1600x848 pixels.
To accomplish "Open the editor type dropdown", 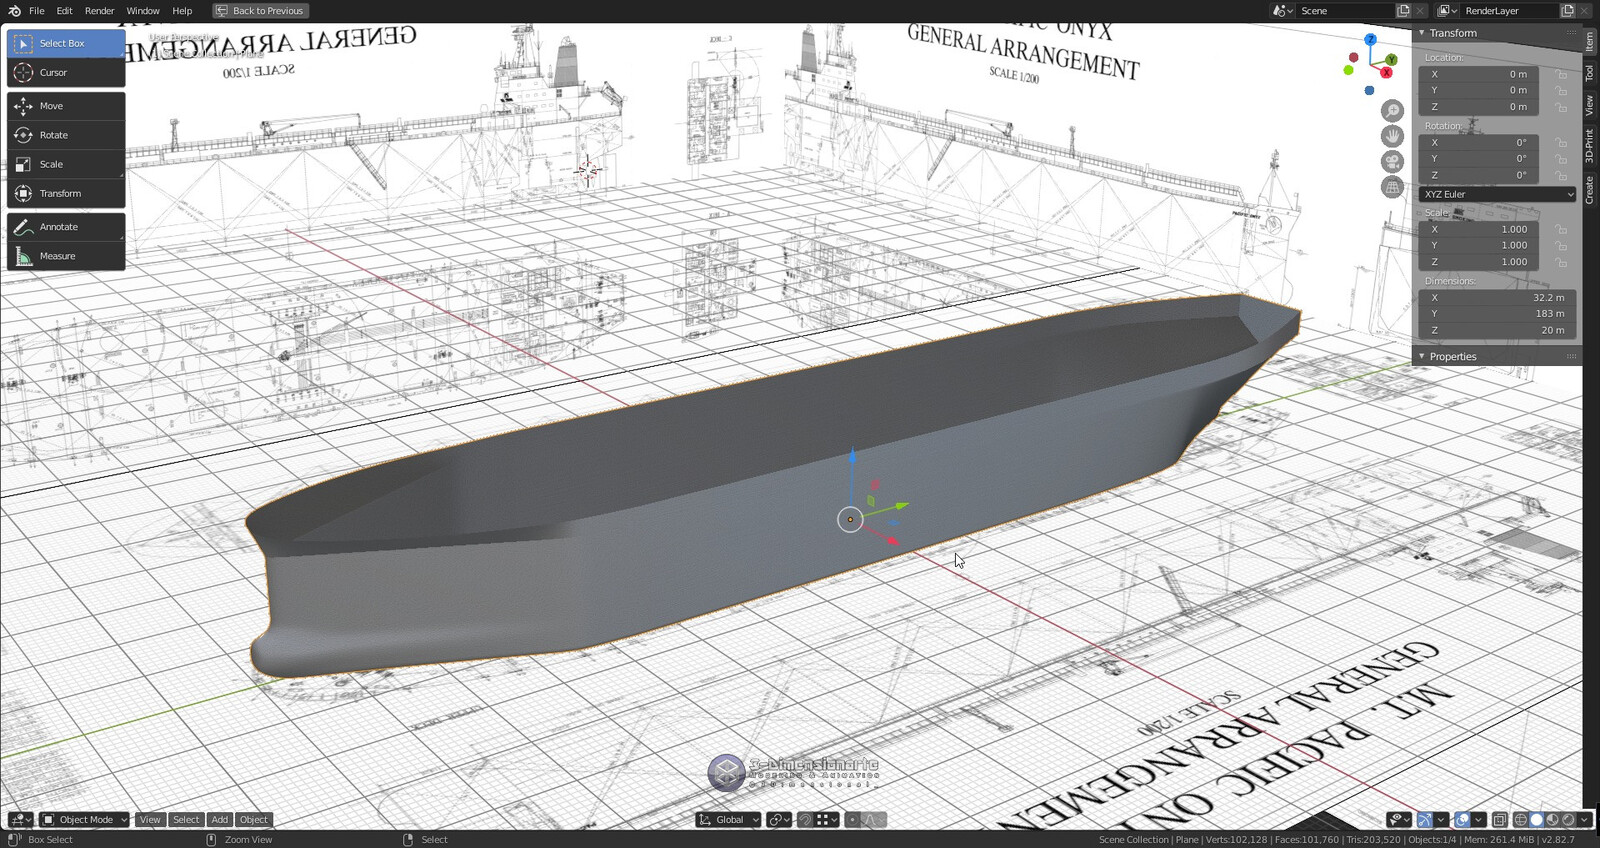I will coord(20,820).
